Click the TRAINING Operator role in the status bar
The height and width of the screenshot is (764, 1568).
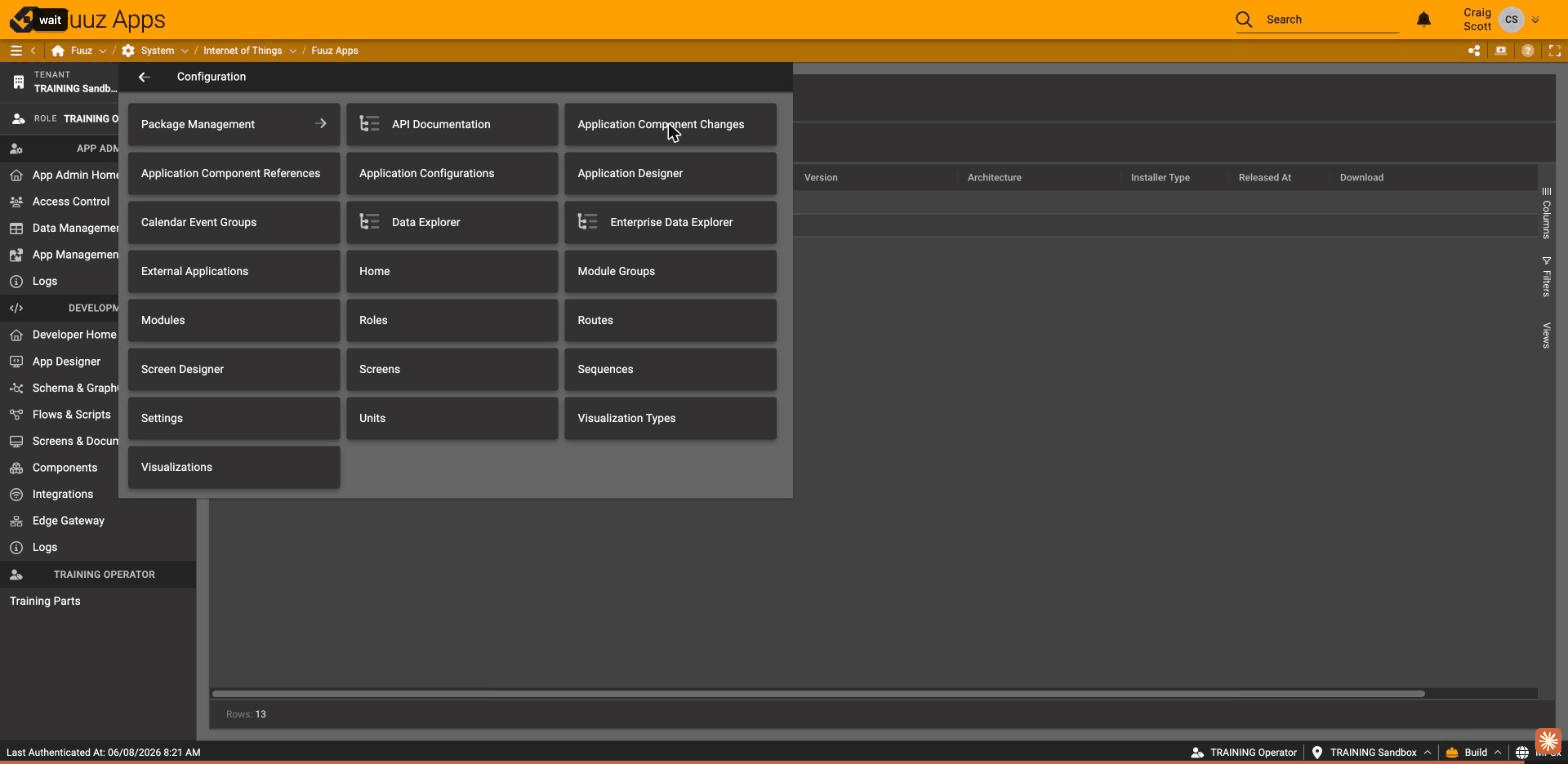pyautogui.click(x=1243, y=752)
